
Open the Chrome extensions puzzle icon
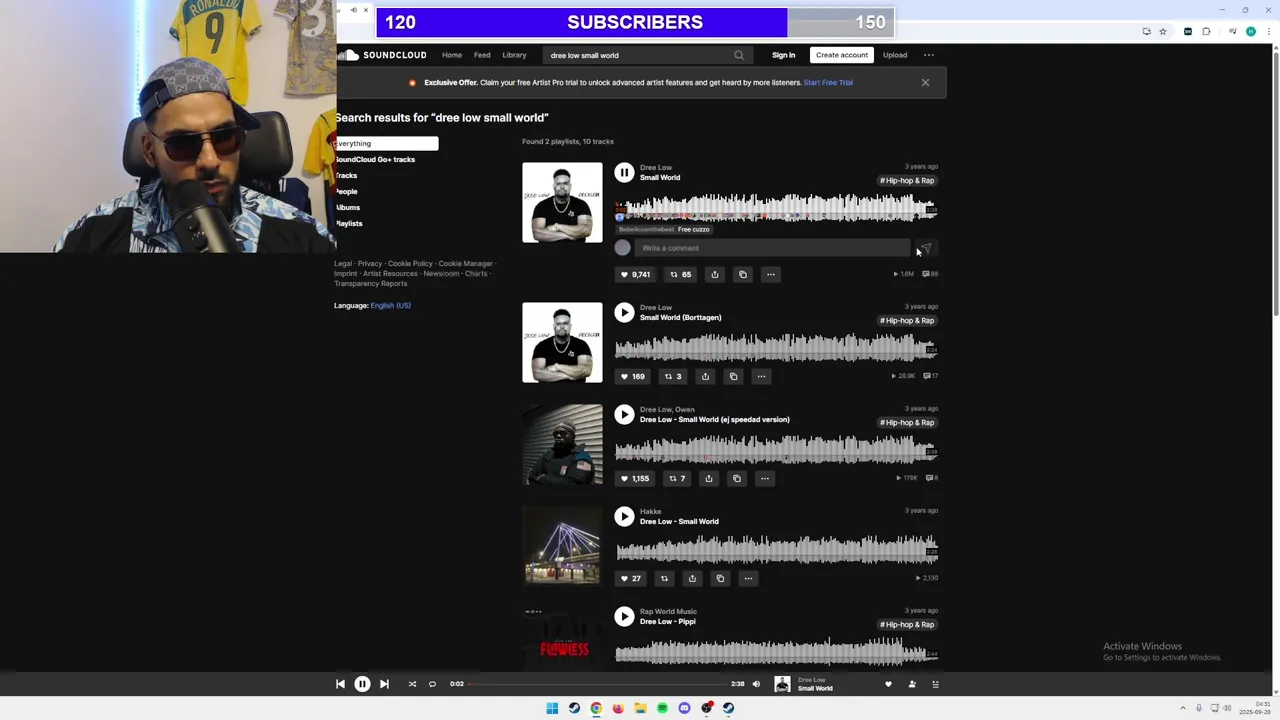point(1206,31)
